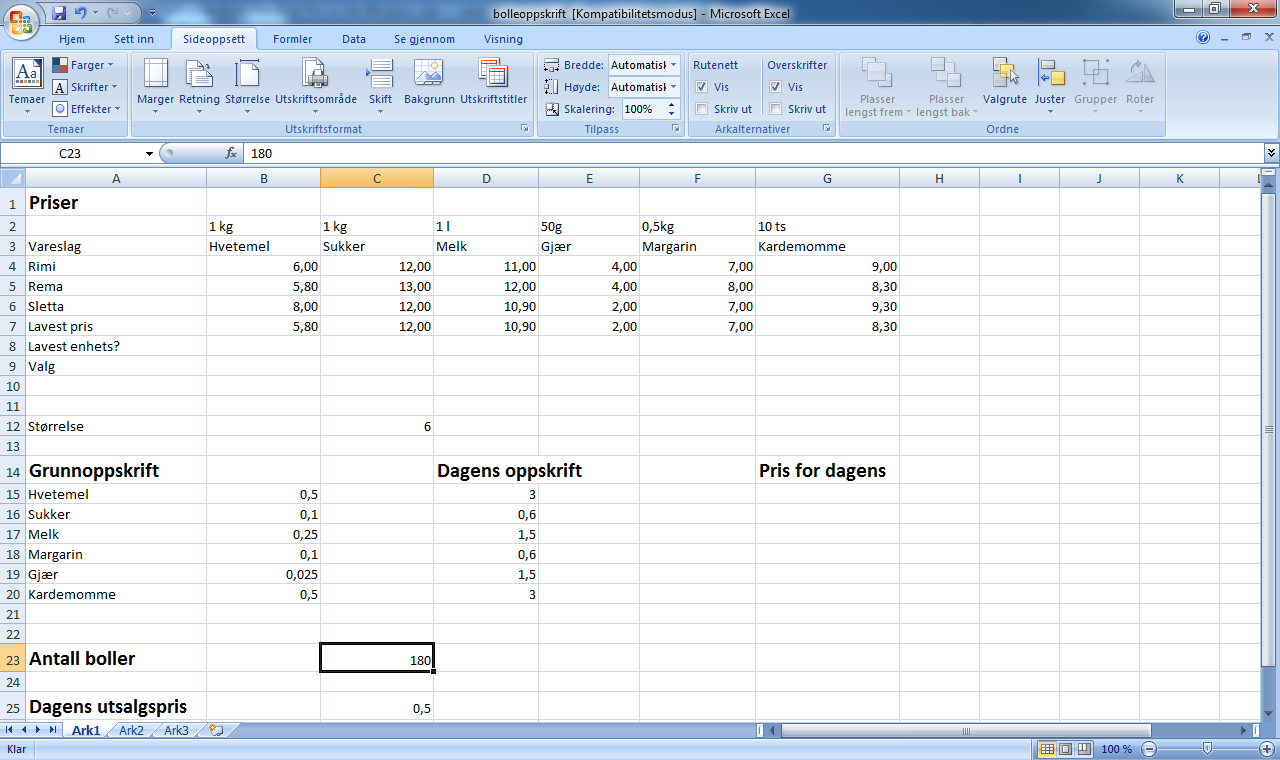Screen dimensions: 1280x760
Task: Open Excel help question mark icon
Action: click(x=1203, y=39)
